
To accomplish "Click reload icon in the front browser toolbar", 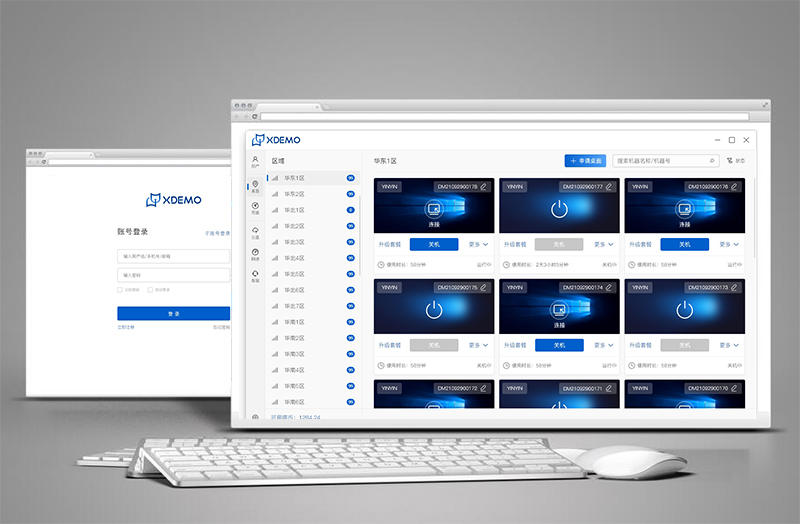I will pyautogui.click(x=255, y=117).
